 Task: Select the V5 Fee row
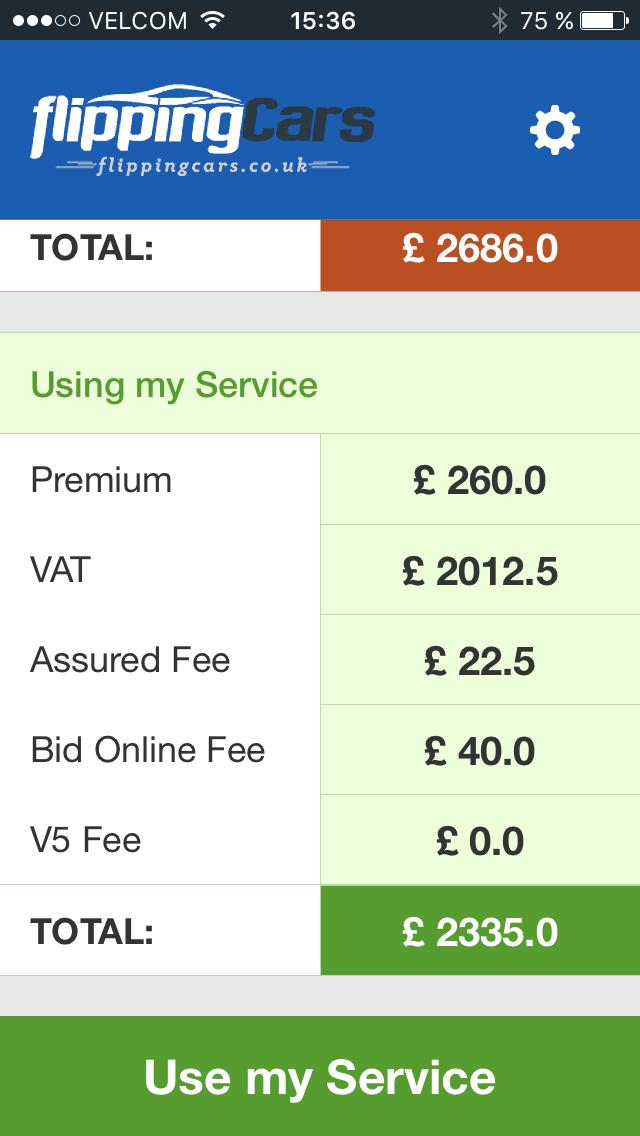(160, 840)
